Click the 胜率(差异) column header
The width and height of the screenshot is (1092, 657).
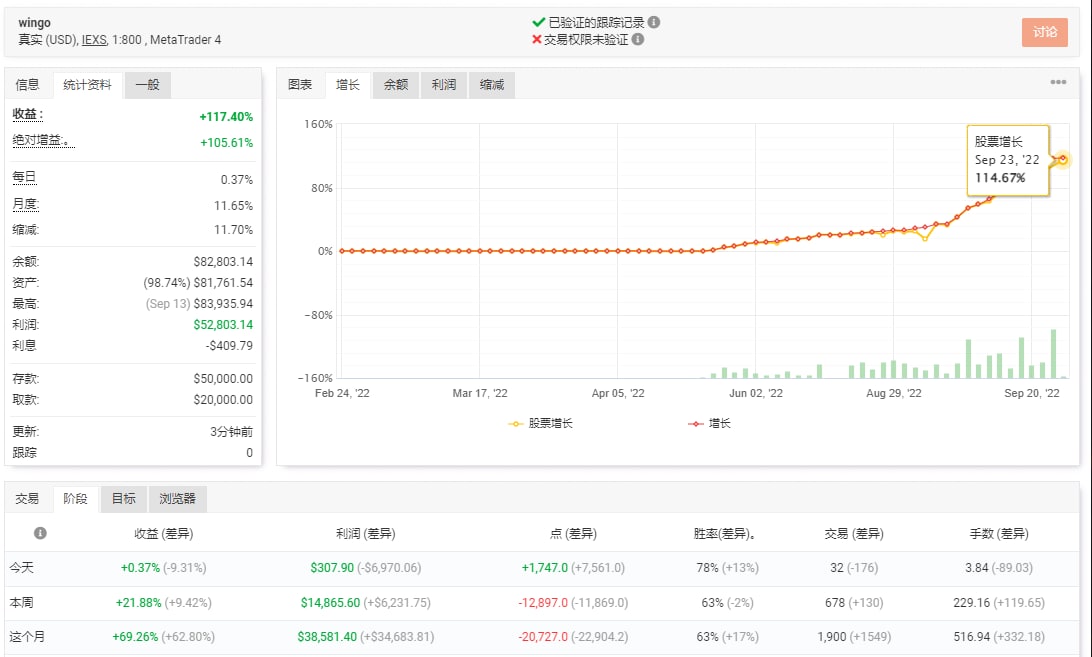click(724, 534)
